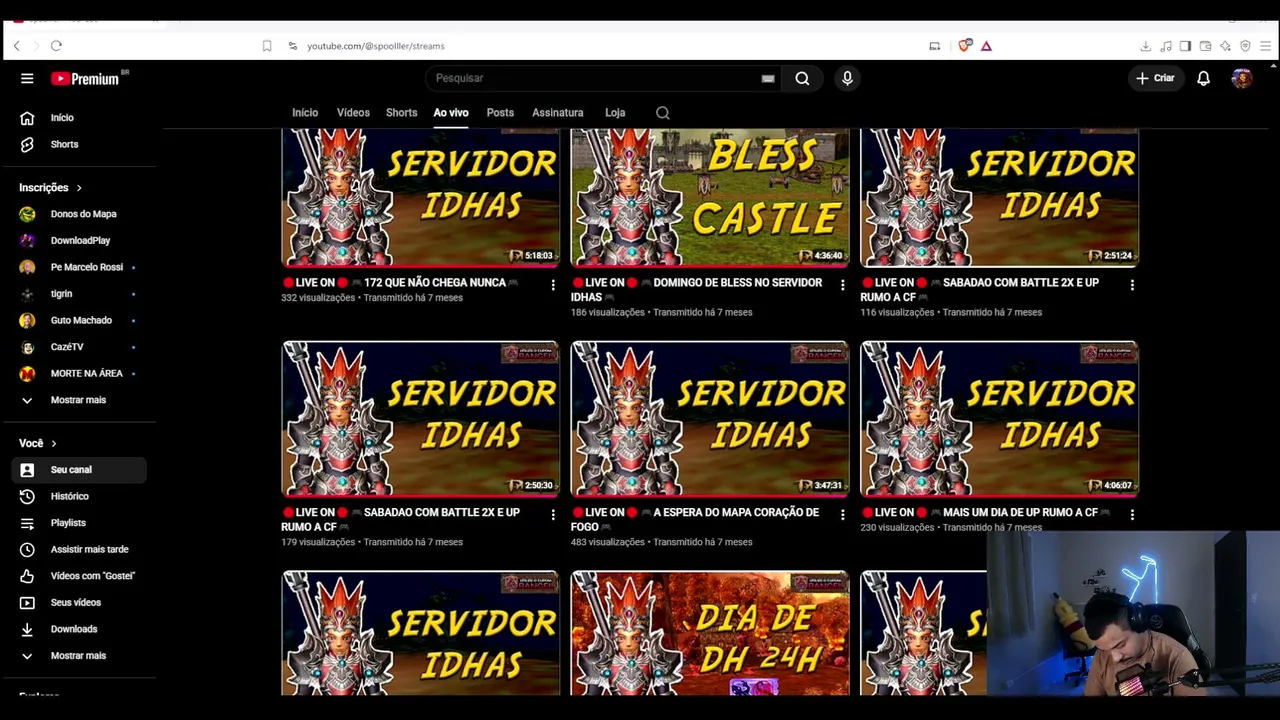Open options menu for MAIS UM DIA DE UP video
The width and height of the screenshot is (1280, 720).
pyautogui.click(x=1132, y=515)
